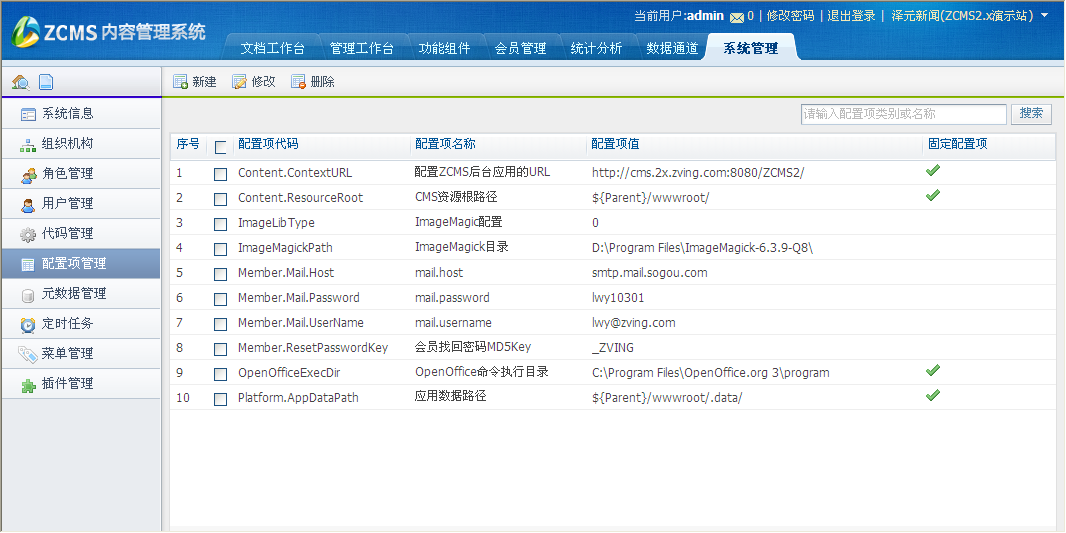Open 组织机构 in the sidebar
This screenshot has width=1066, height=533.
coord(67,144)
